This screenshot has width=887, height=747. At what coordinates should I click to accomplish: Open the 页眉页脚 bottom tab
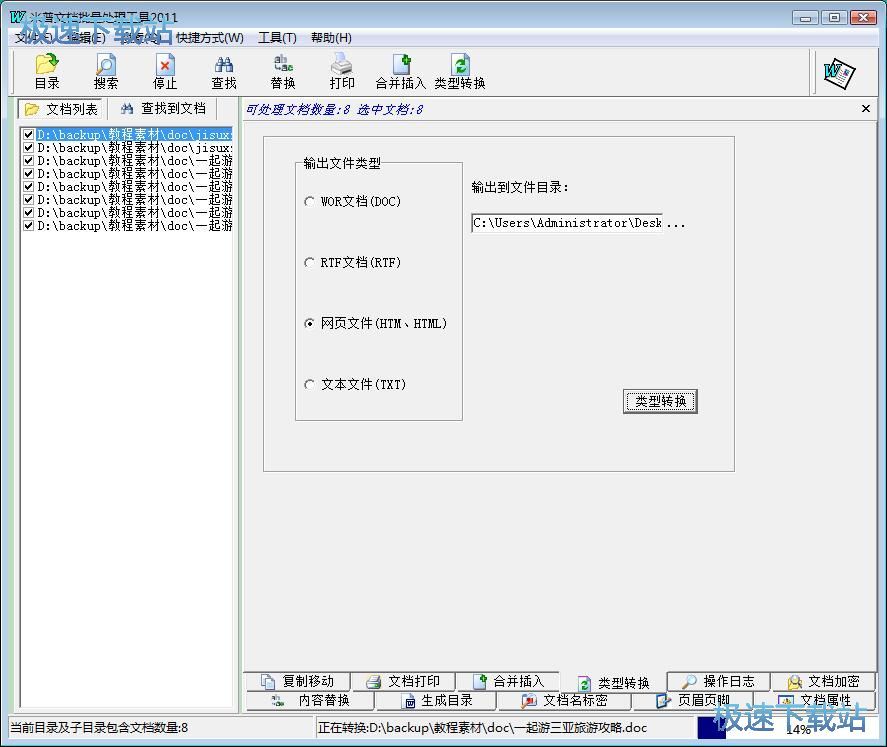pos(694,700)
